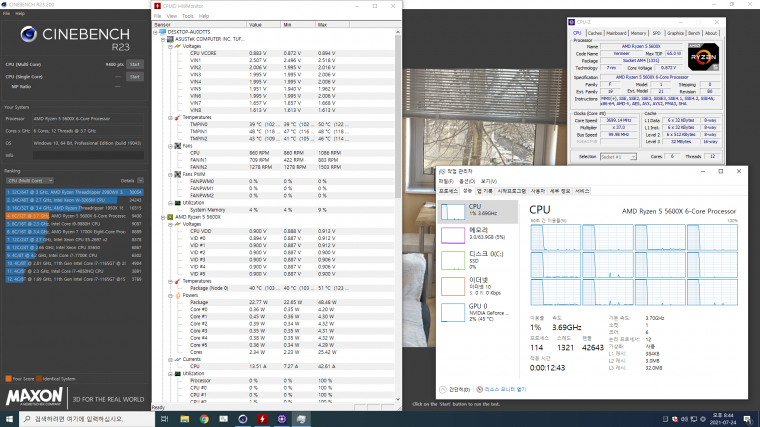Click the Windows taskbar search box

tap(87, 419)
